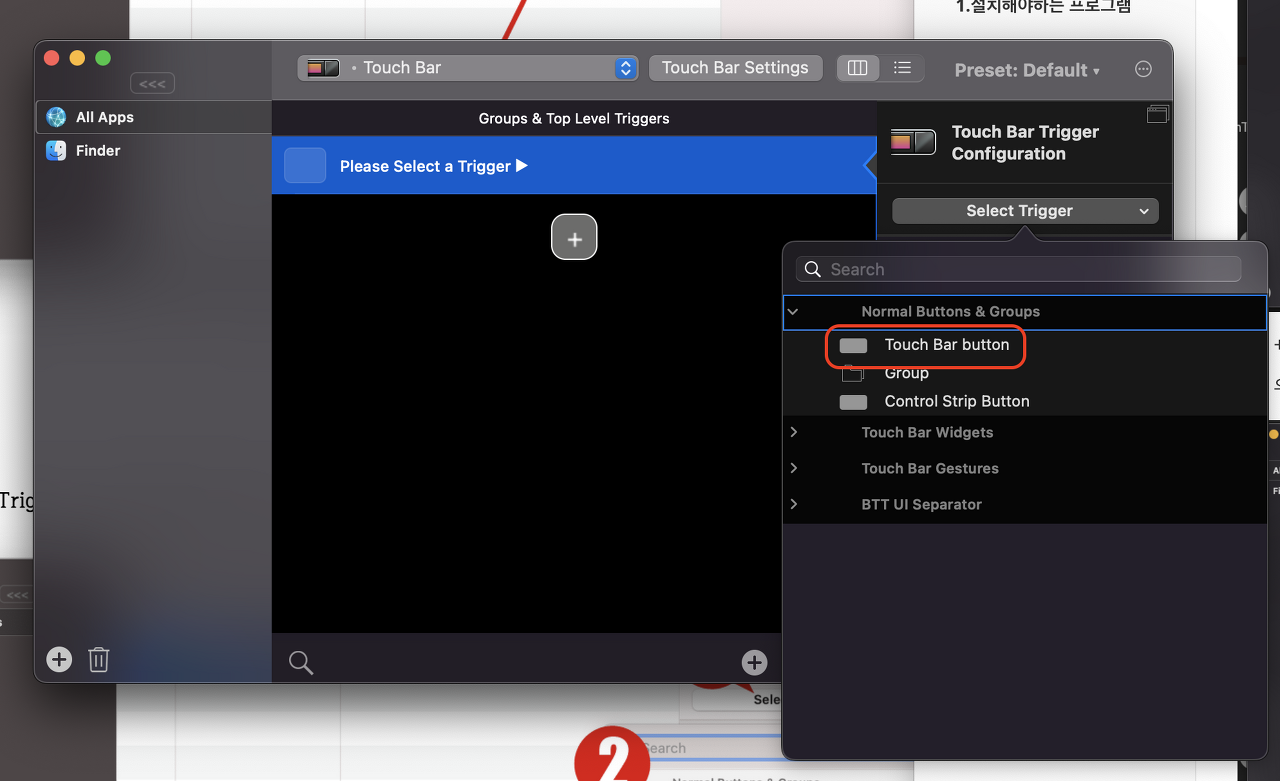Open the Select Trigger dropdown
The width and height of the screenshot is (1280, 781).
[x=1025, y=211]
